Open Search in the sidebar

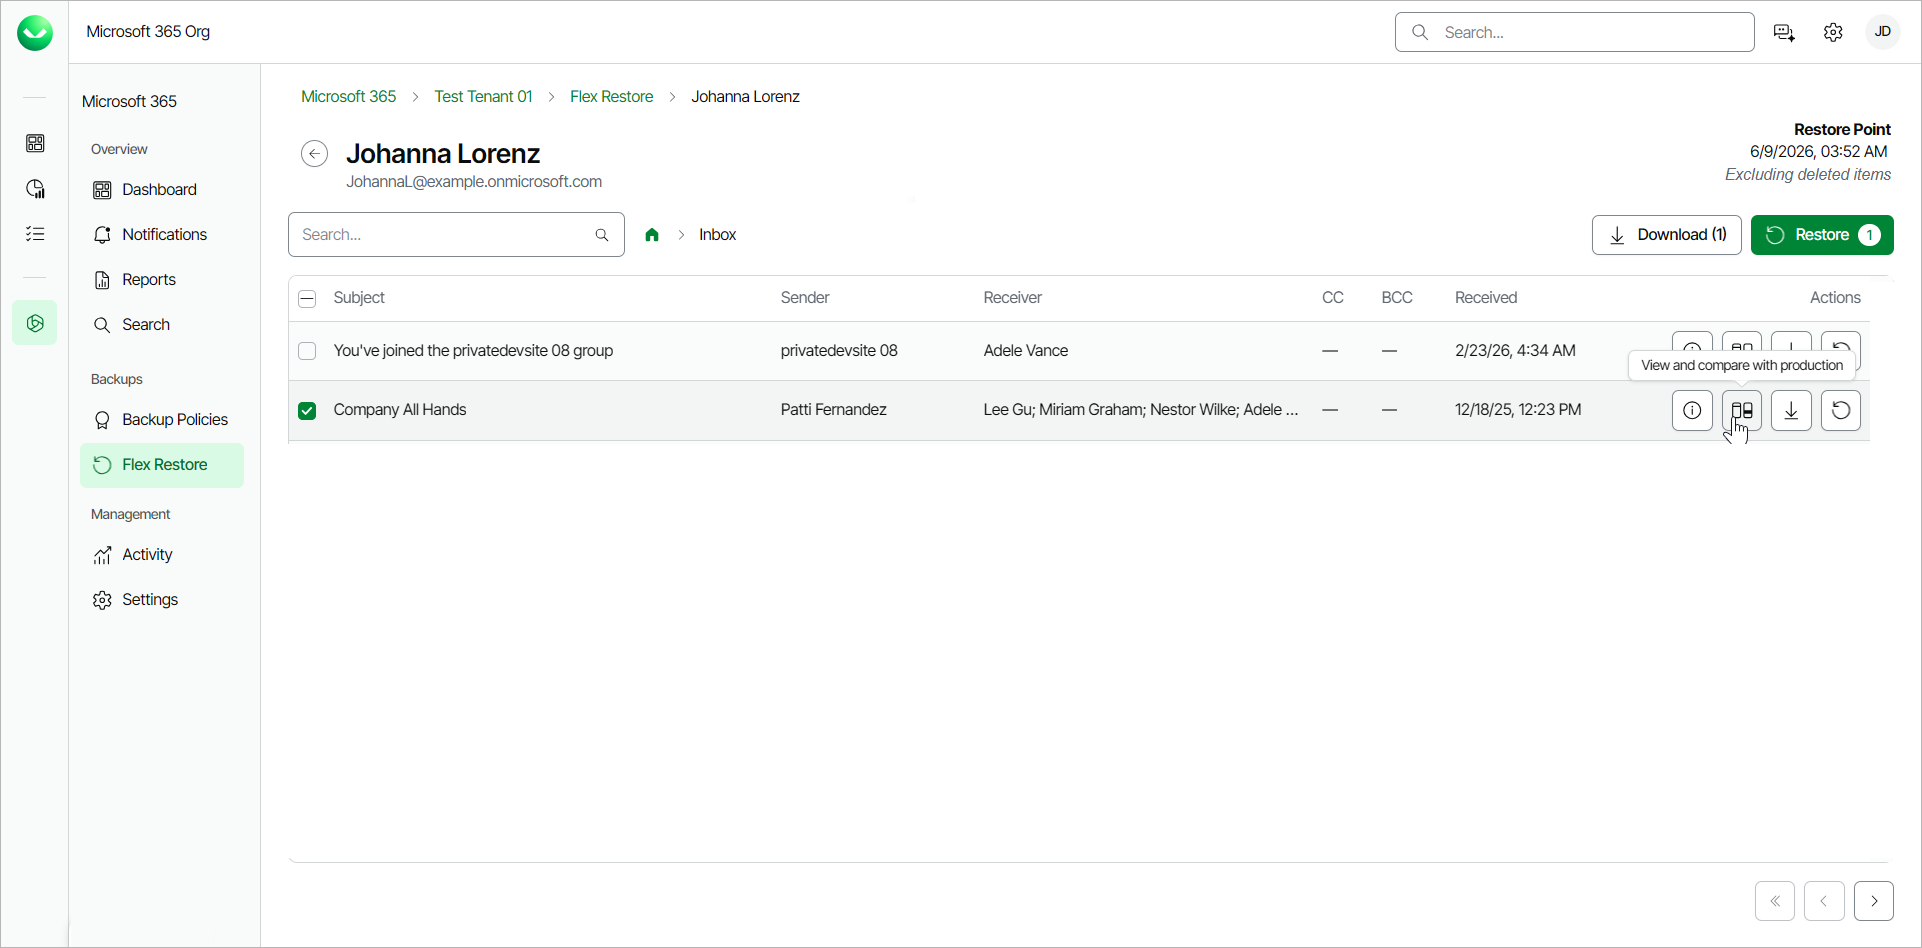pos(162,325)
